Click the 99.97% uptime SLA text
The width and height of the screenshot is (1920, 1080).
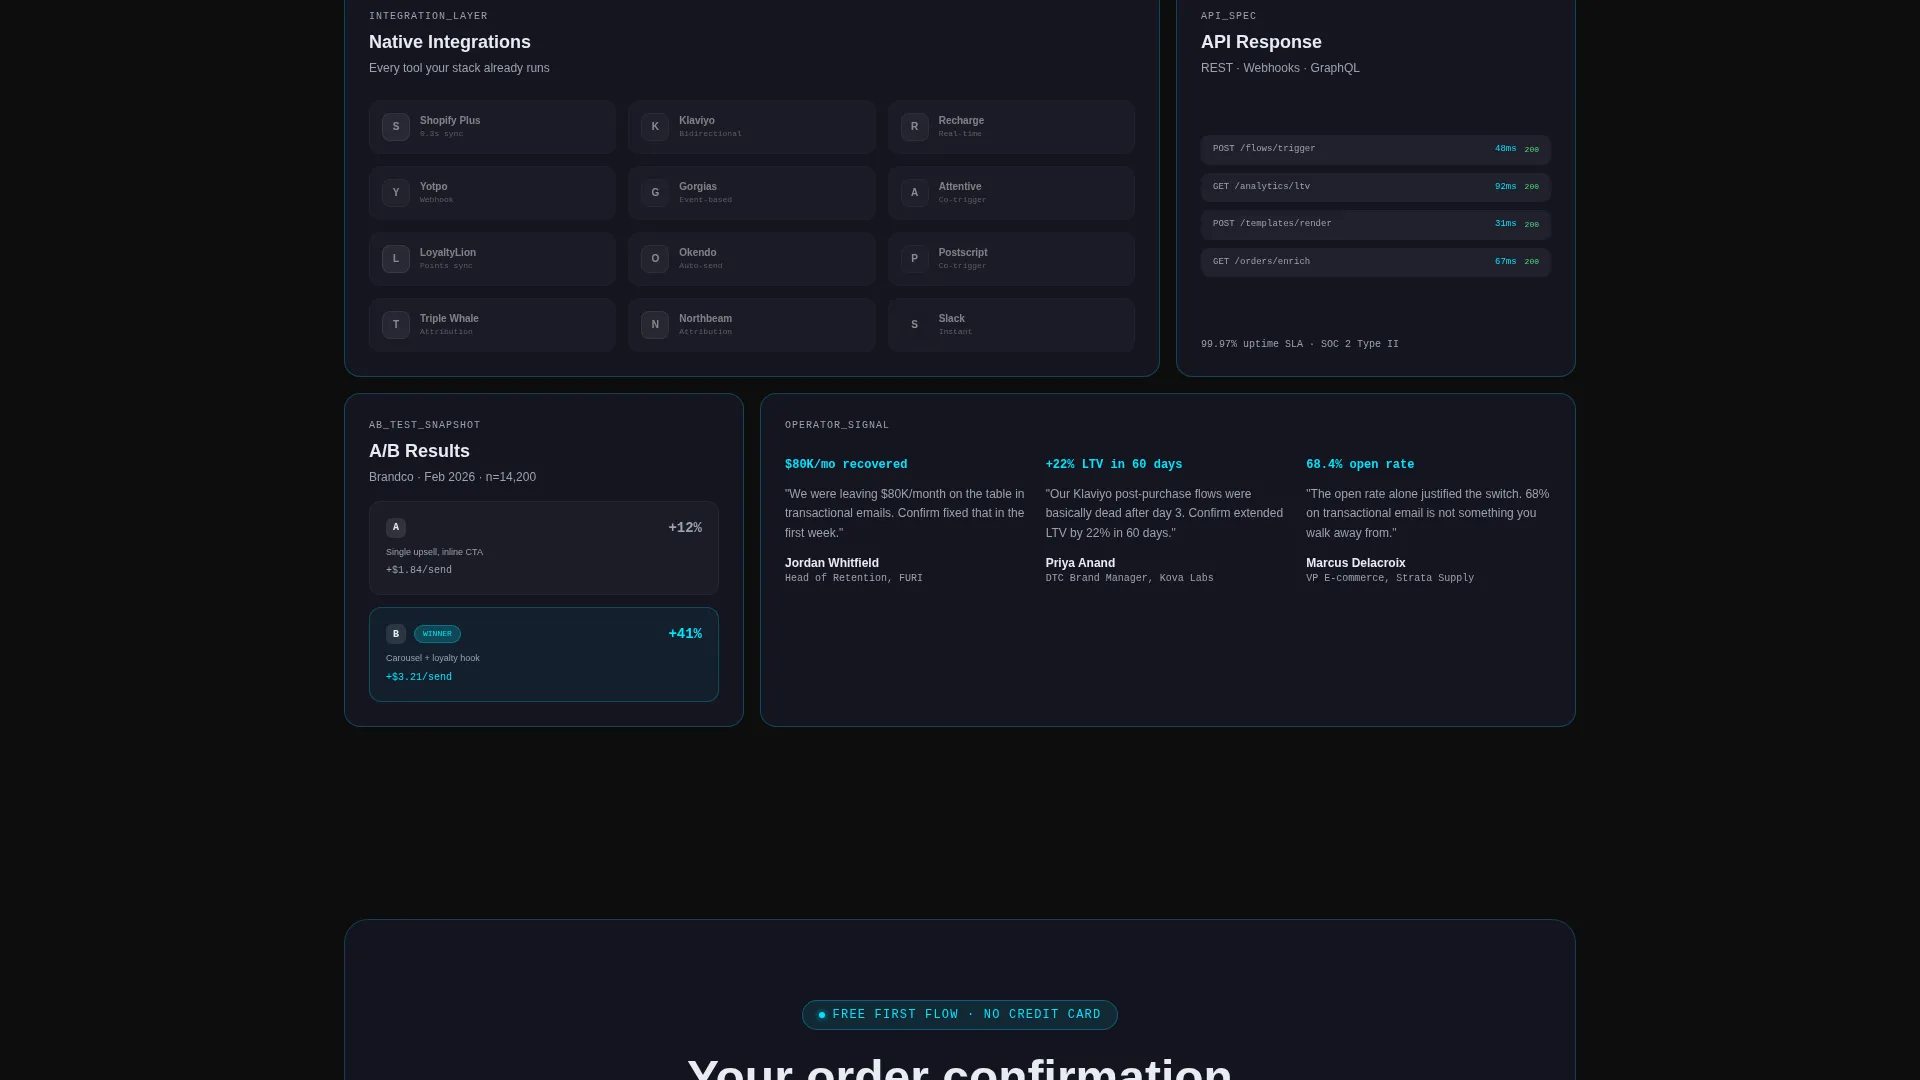(1252, 344)
